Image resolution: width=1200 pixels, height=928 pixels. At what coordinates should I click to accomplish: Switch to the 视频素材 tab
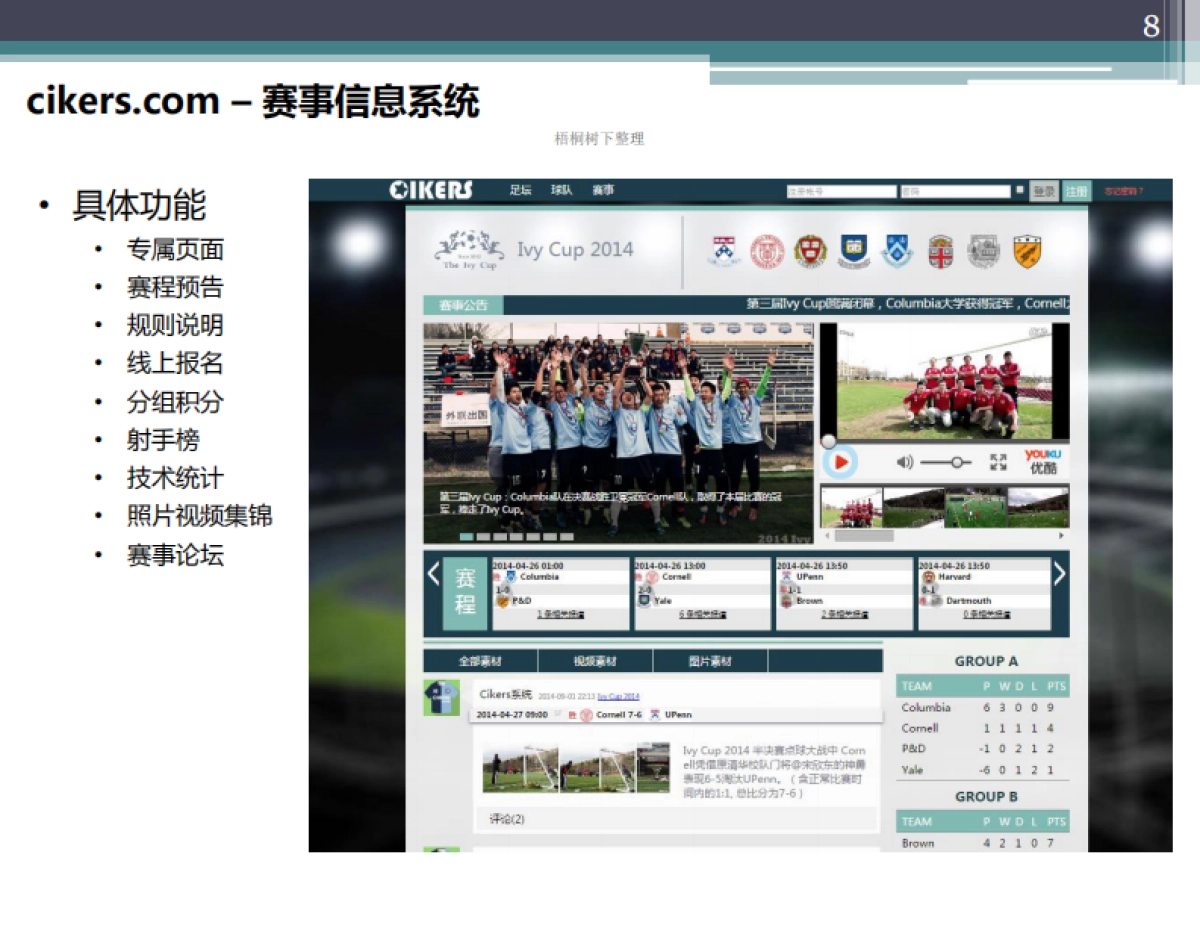[595, 661]
